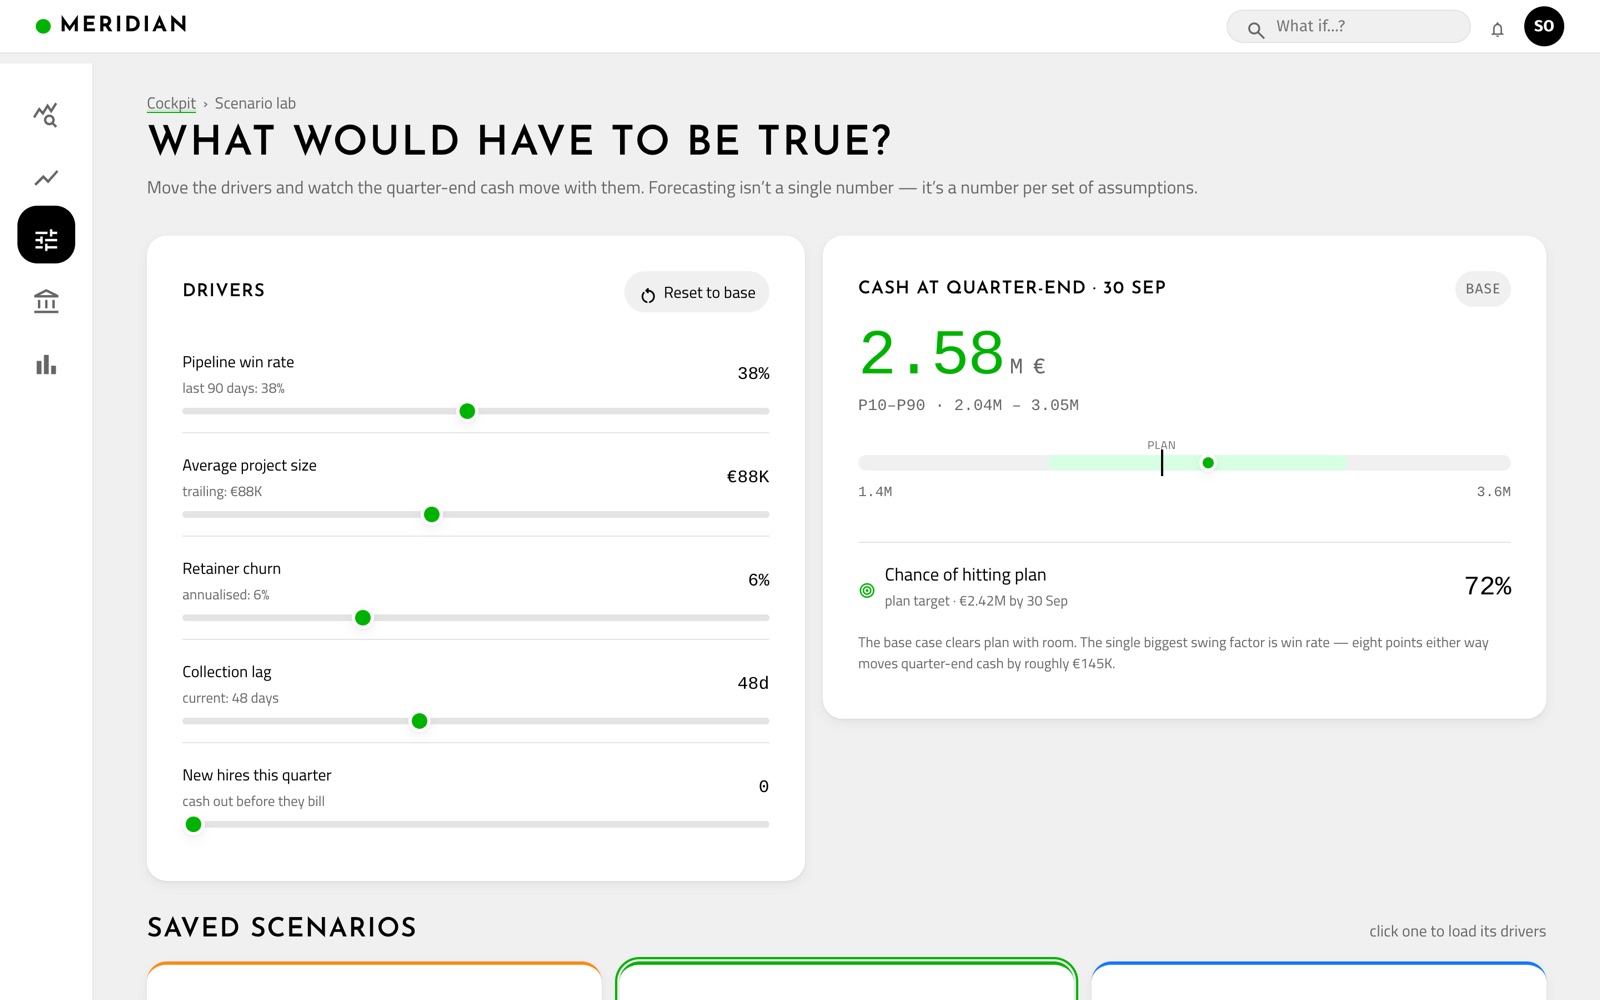Click the Retainer churn slider handle
The width and height of the screenshot is (1600, 1000).
click(363, 618)
